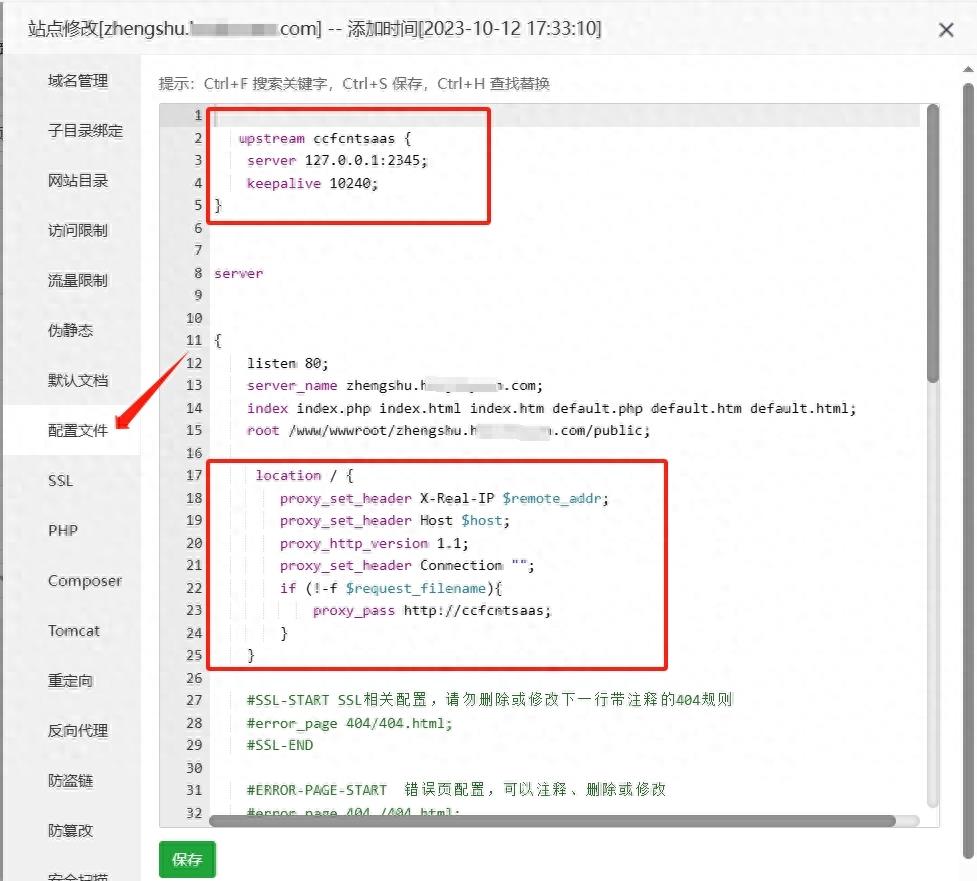Select the 防篡改 tamper-proof option
Screen dimensions: 977x881
pos(73,831)
